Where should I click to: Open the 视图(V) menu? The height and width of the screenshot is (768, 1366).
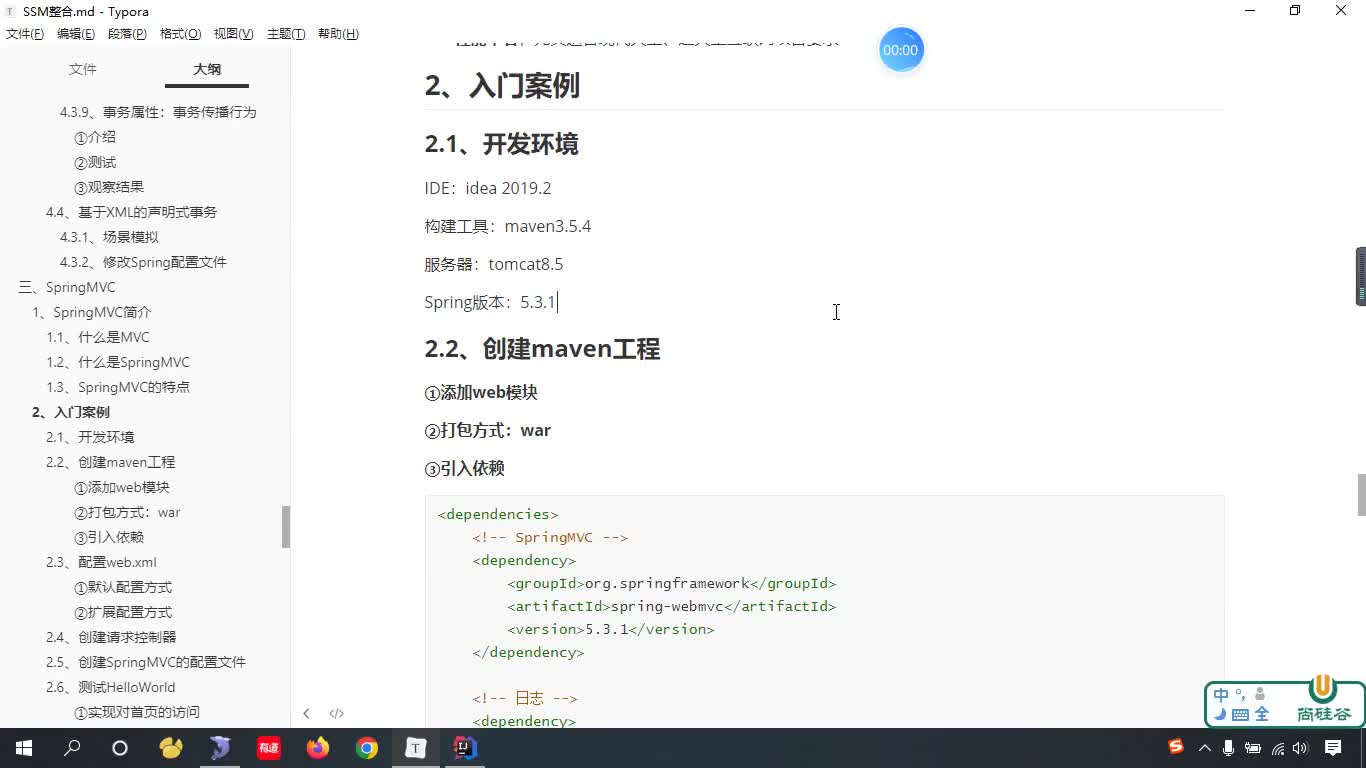pos(233,34)
